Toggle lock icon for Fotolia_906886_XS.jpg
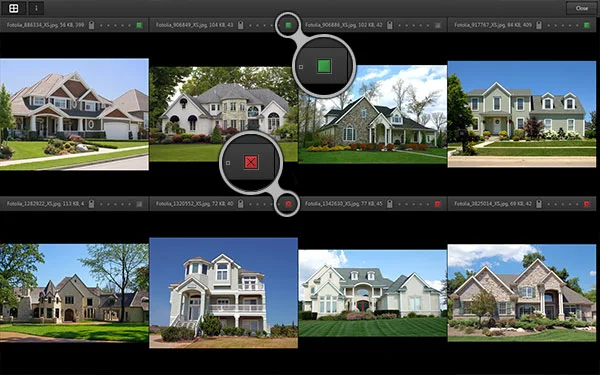 point(390,25)
